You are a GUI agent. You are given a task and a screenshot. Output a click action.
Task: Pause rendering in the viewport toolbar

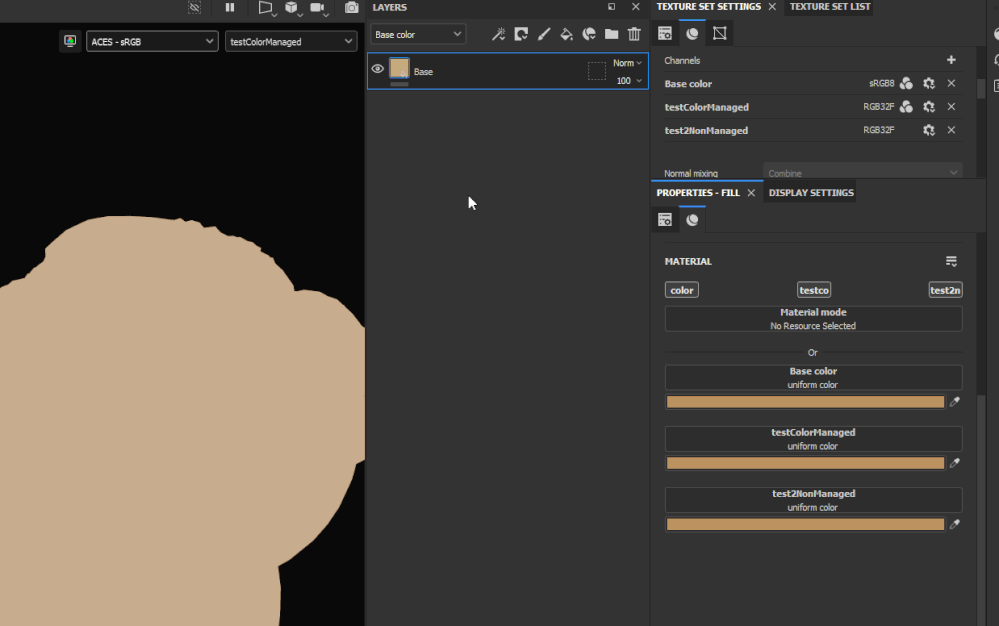point(230,8)
